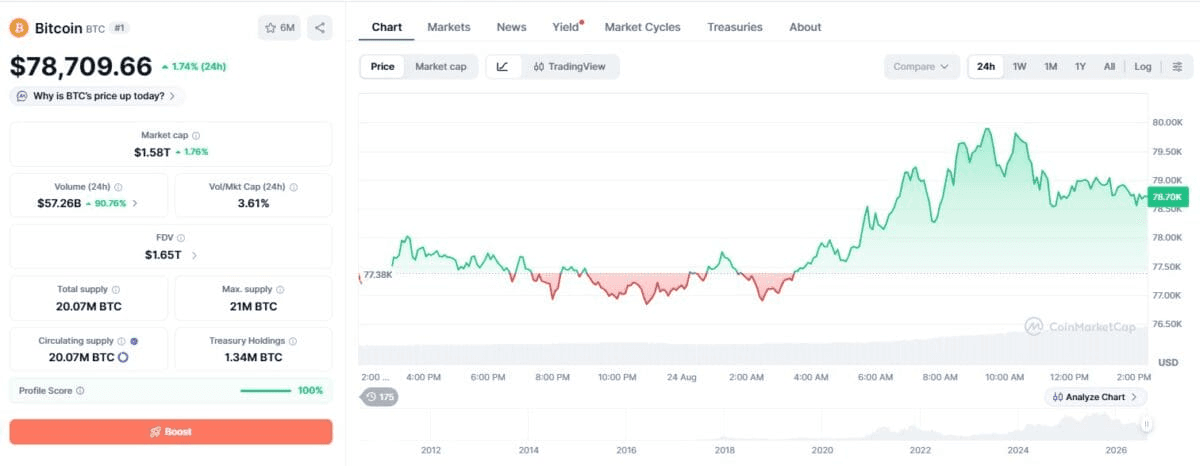The image size is (1200, 466).
Task: Add Bitcoin to watchlist via star 6M
Action: [x=279, y=28]
